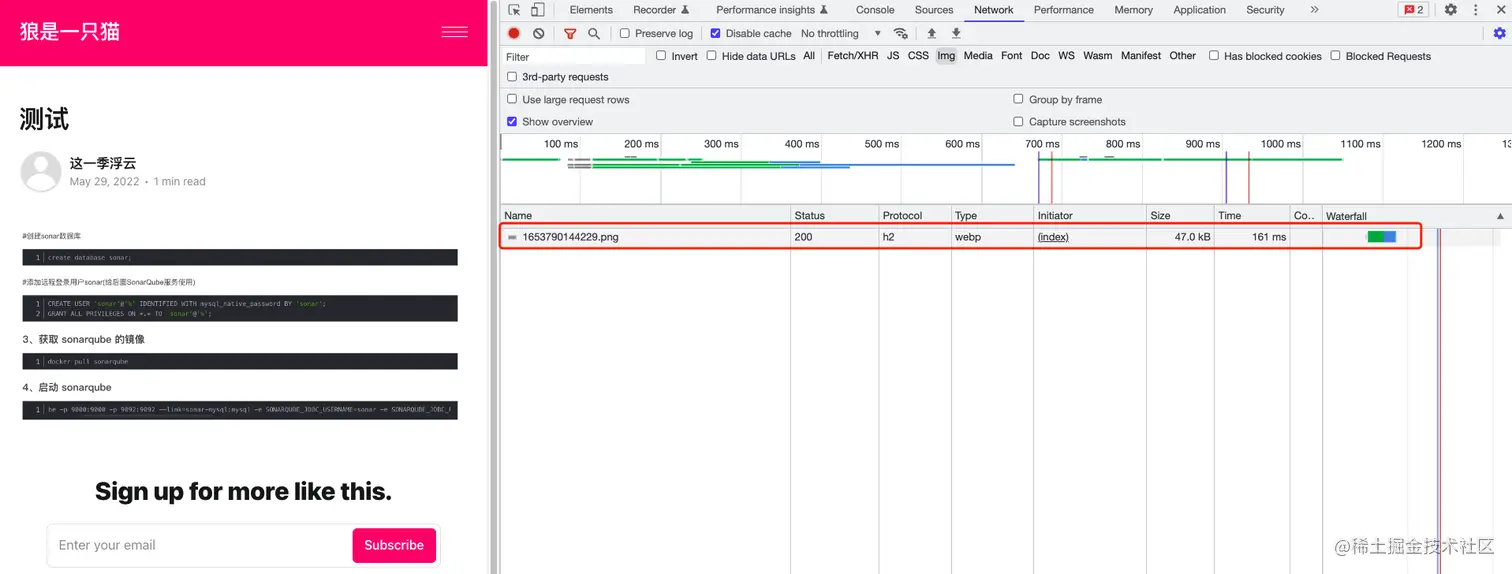The height and width of the screenshot is (574, 1512).
Task: Filter requests by Media
Action: pyautogui.click(x=978, y=56)
